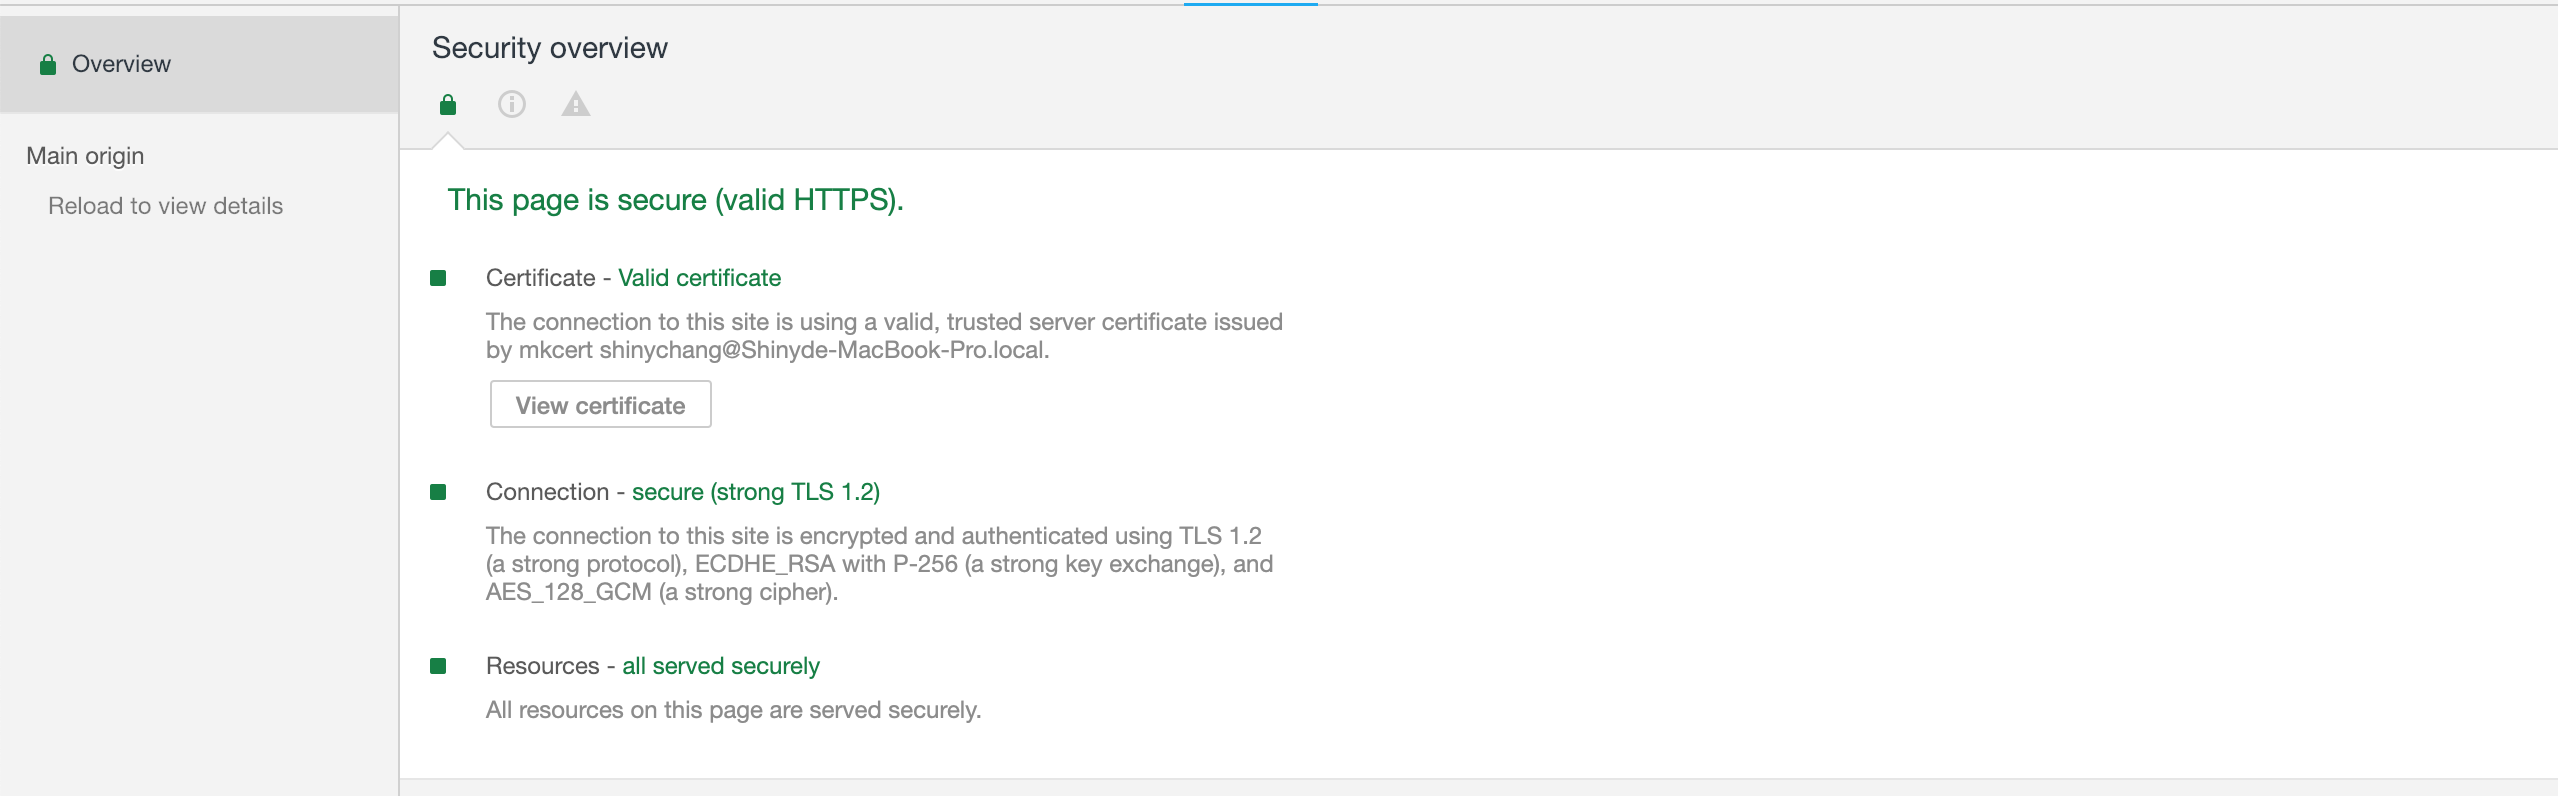Click the Valid certificate status text
Screen dimensions: 2558x796
click(x=699, y=278)
